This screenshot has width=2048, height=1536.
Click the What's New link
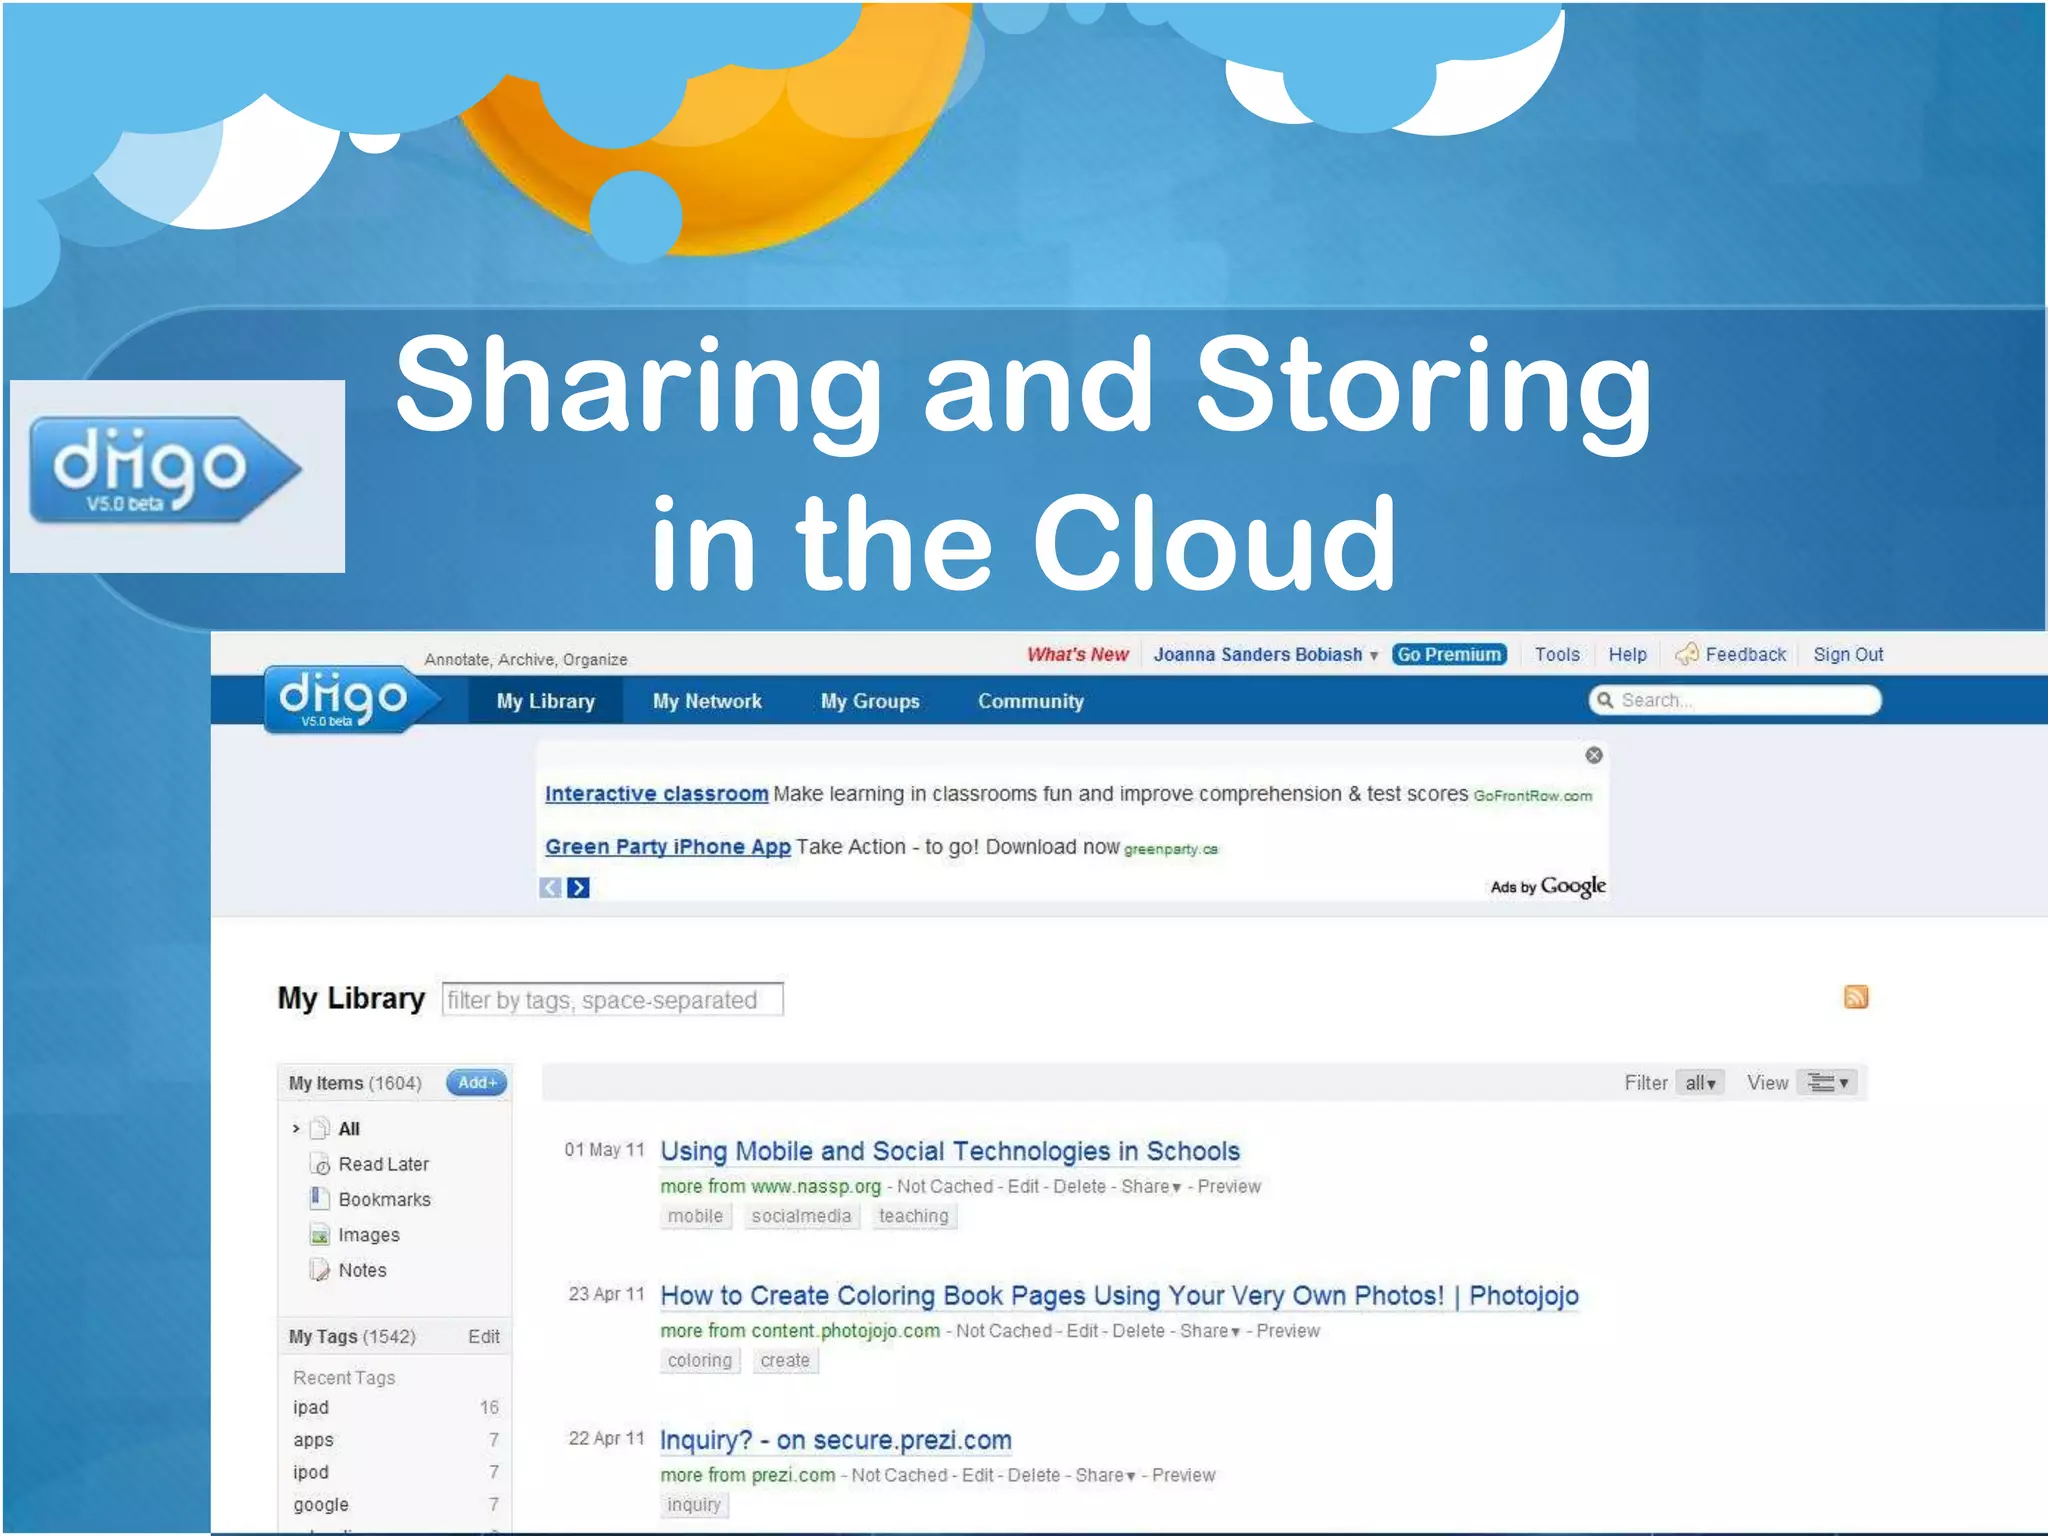(x=1078, y=654)
